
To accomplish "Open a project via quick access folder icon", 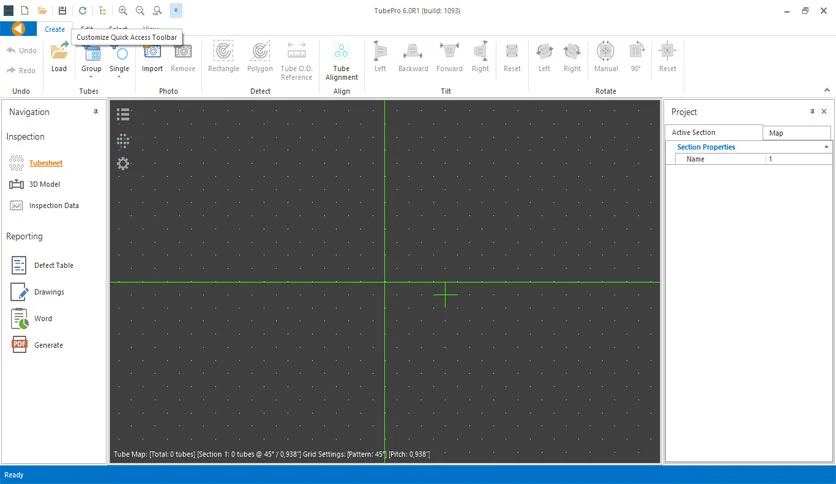I will tap(42, 10).
